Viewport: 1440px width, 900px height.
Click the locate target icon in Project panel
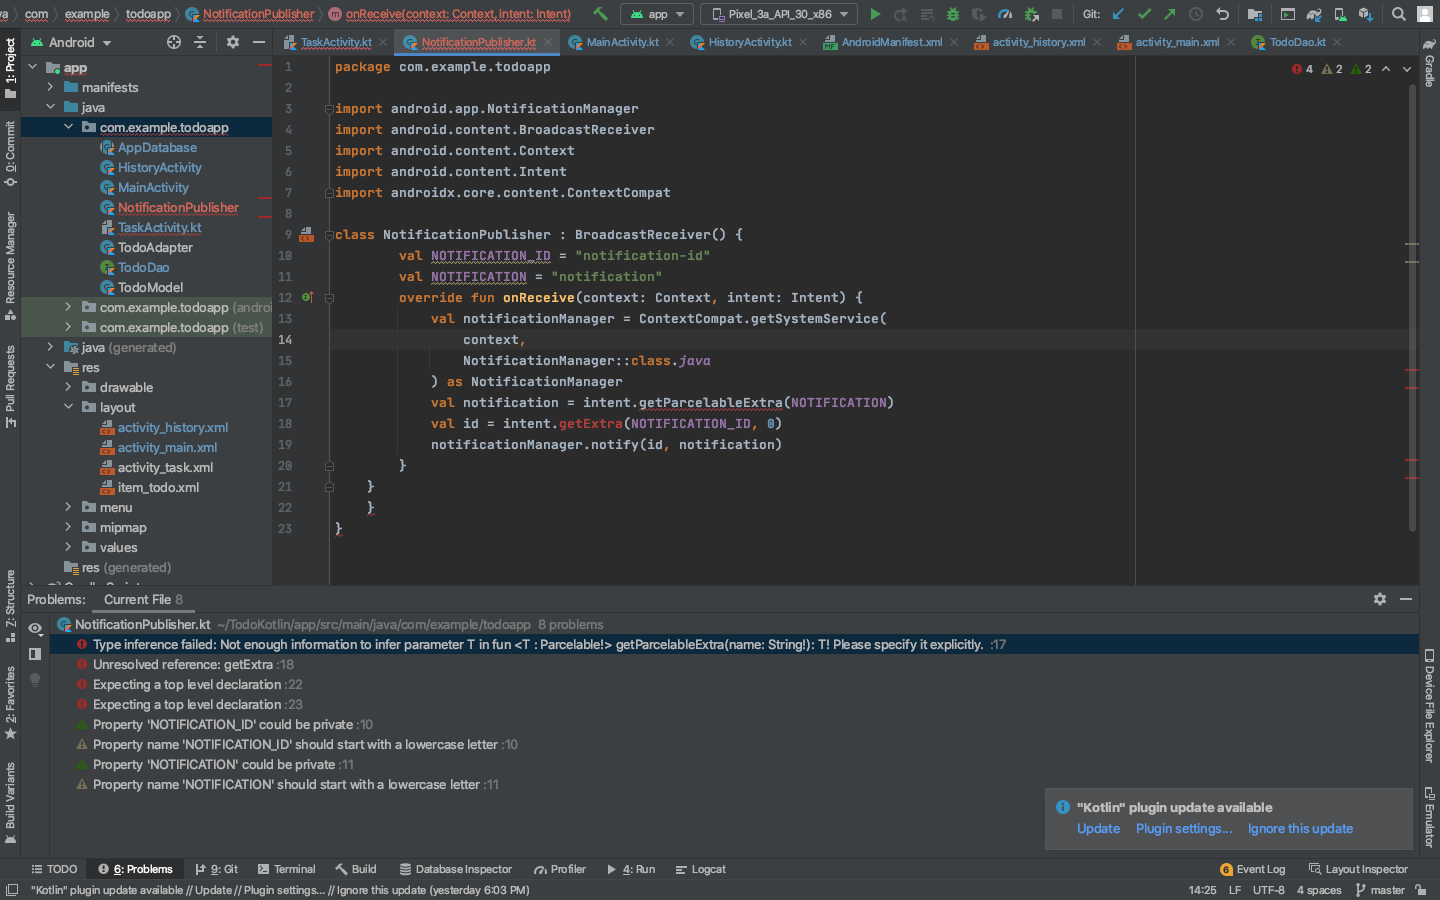click(174, 42)
